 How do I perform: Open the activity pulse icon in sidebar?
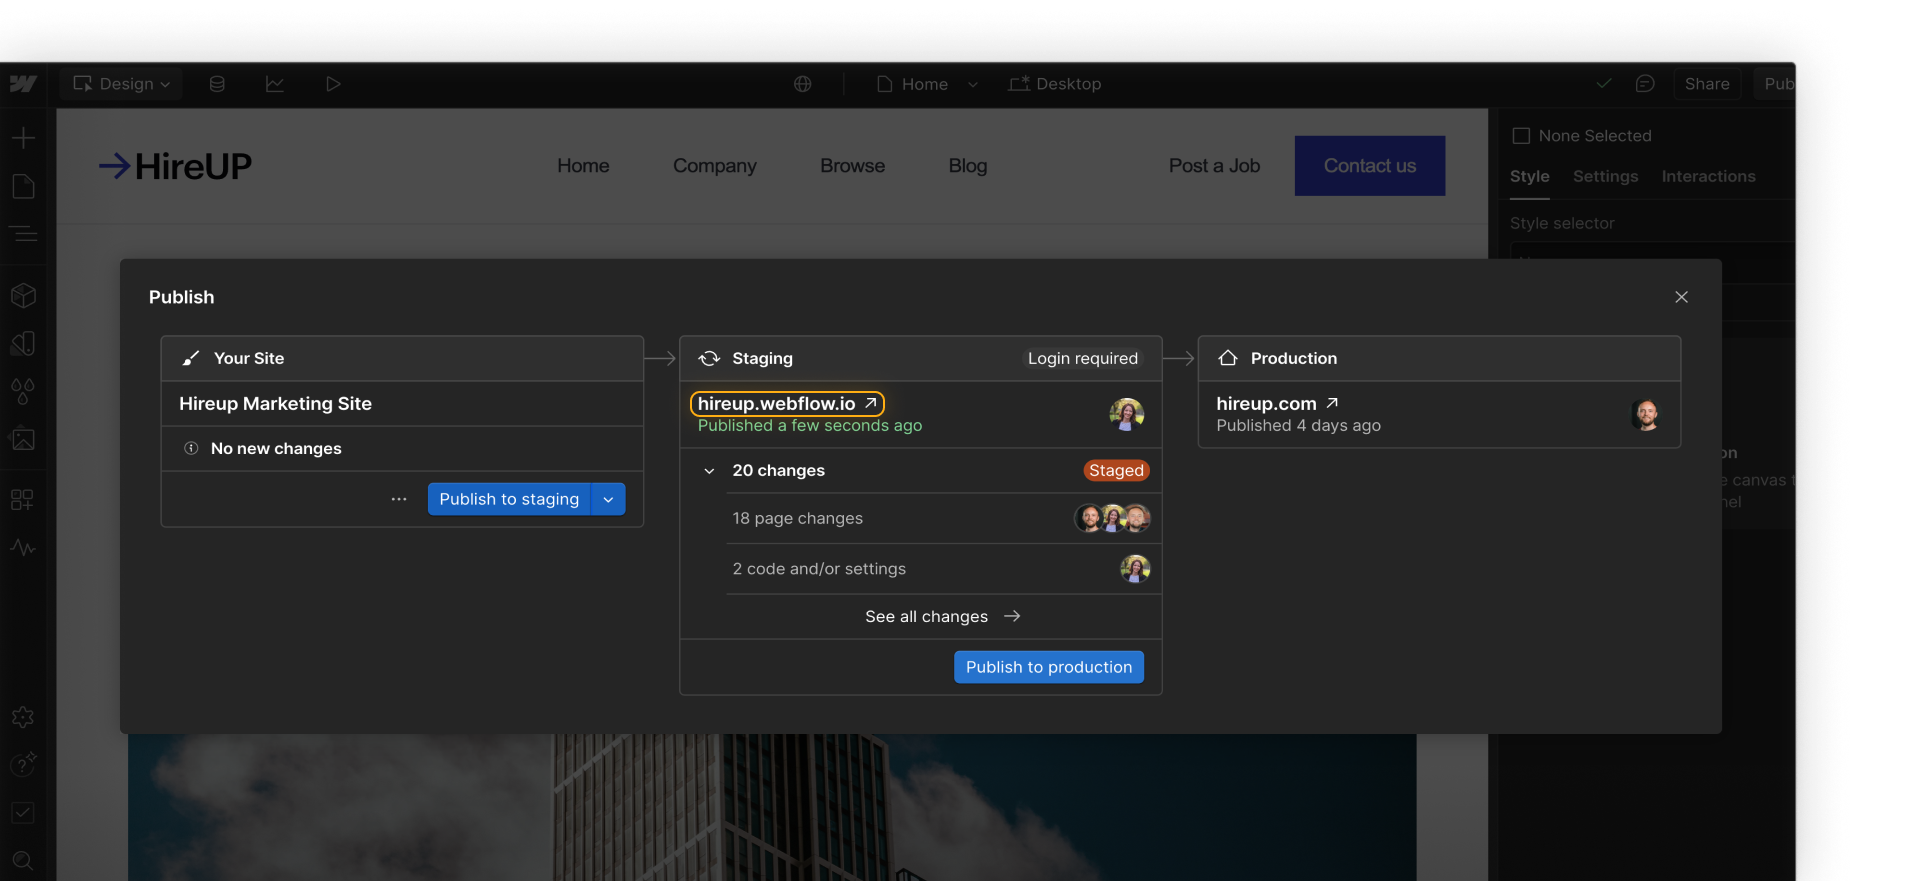tap(23, 547)
